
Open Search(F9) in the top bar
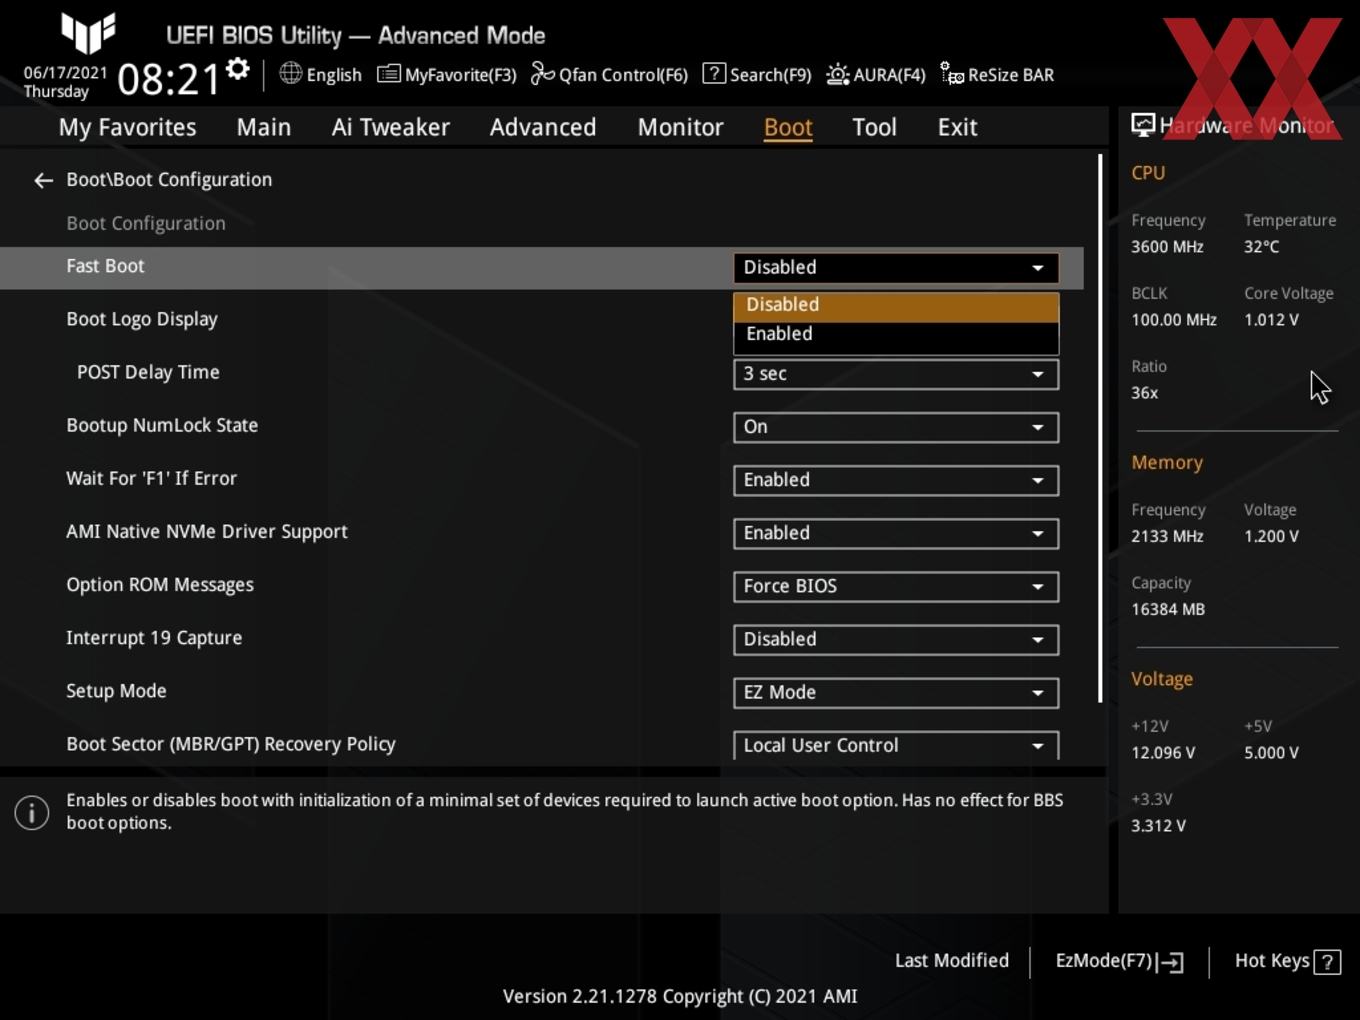[756, 75]
